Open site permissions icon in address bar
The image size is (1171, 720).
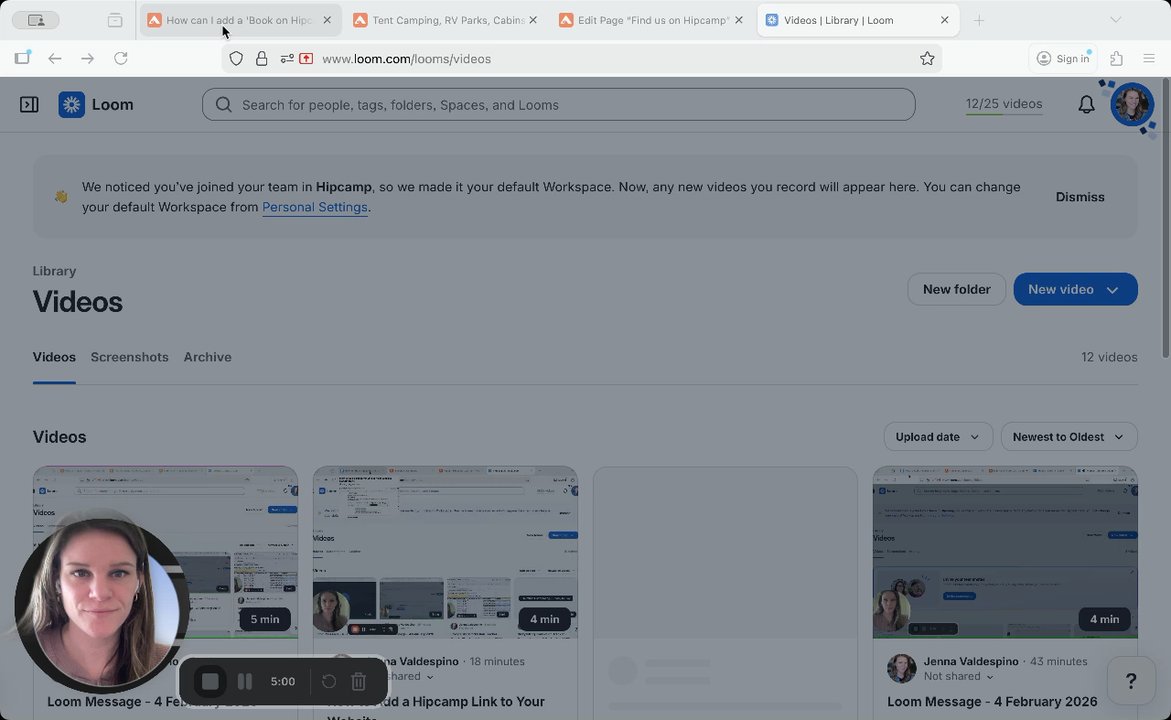pyautogui.click(x=287, y=58)
